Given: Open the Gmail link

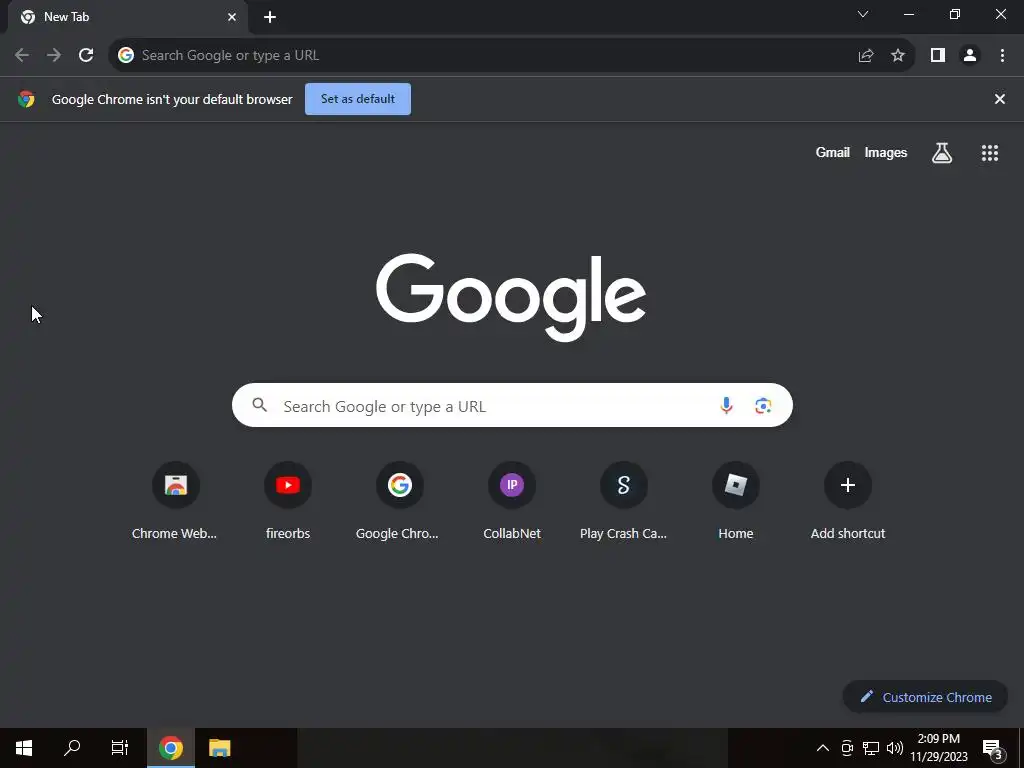Looking at the screenshot, I should pos(833,153).
